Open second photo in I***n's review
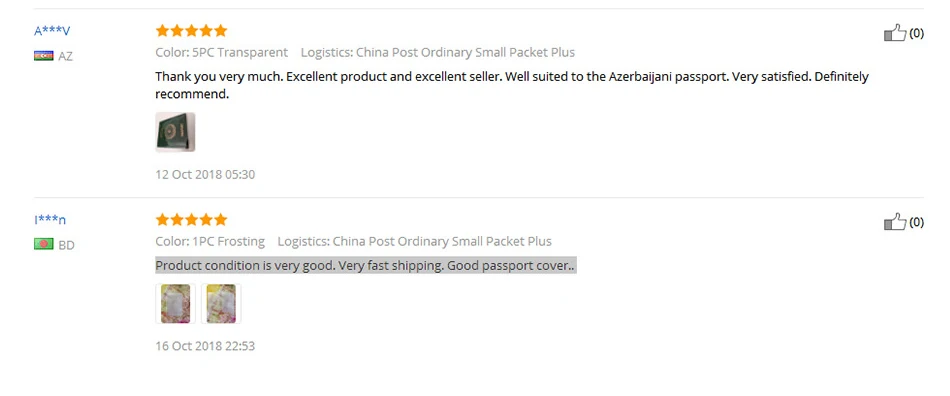This screenshot has width=950, height=396. tap(221, 303)
